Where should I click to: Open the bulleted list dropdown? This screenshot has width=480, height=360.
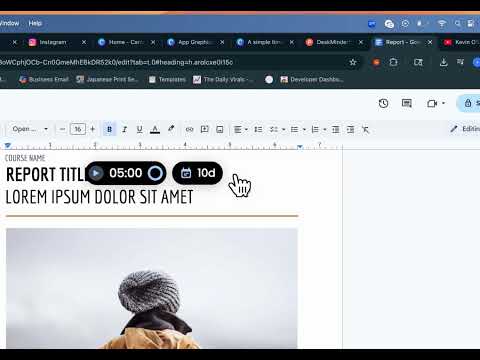pos(298,129)
